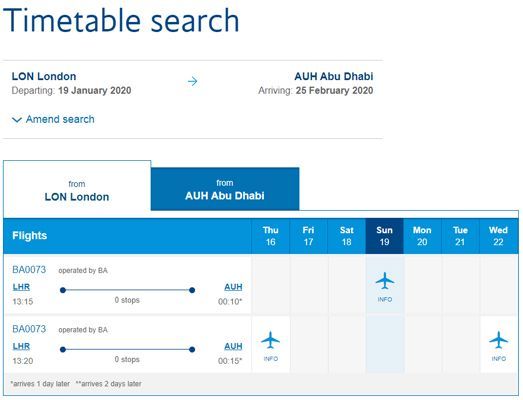Click the Thursday 16 flight plane icon
Screen dimensions: 523x400
tap(271, 340)
